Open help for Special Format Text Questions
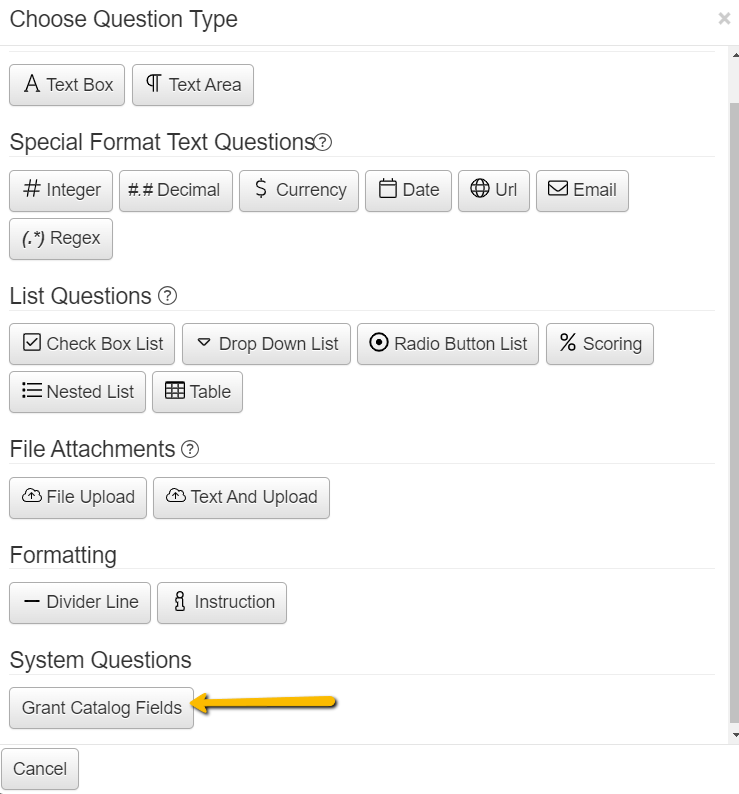The width and height of the screenshot is (739, 794). [x=323, y=142]
